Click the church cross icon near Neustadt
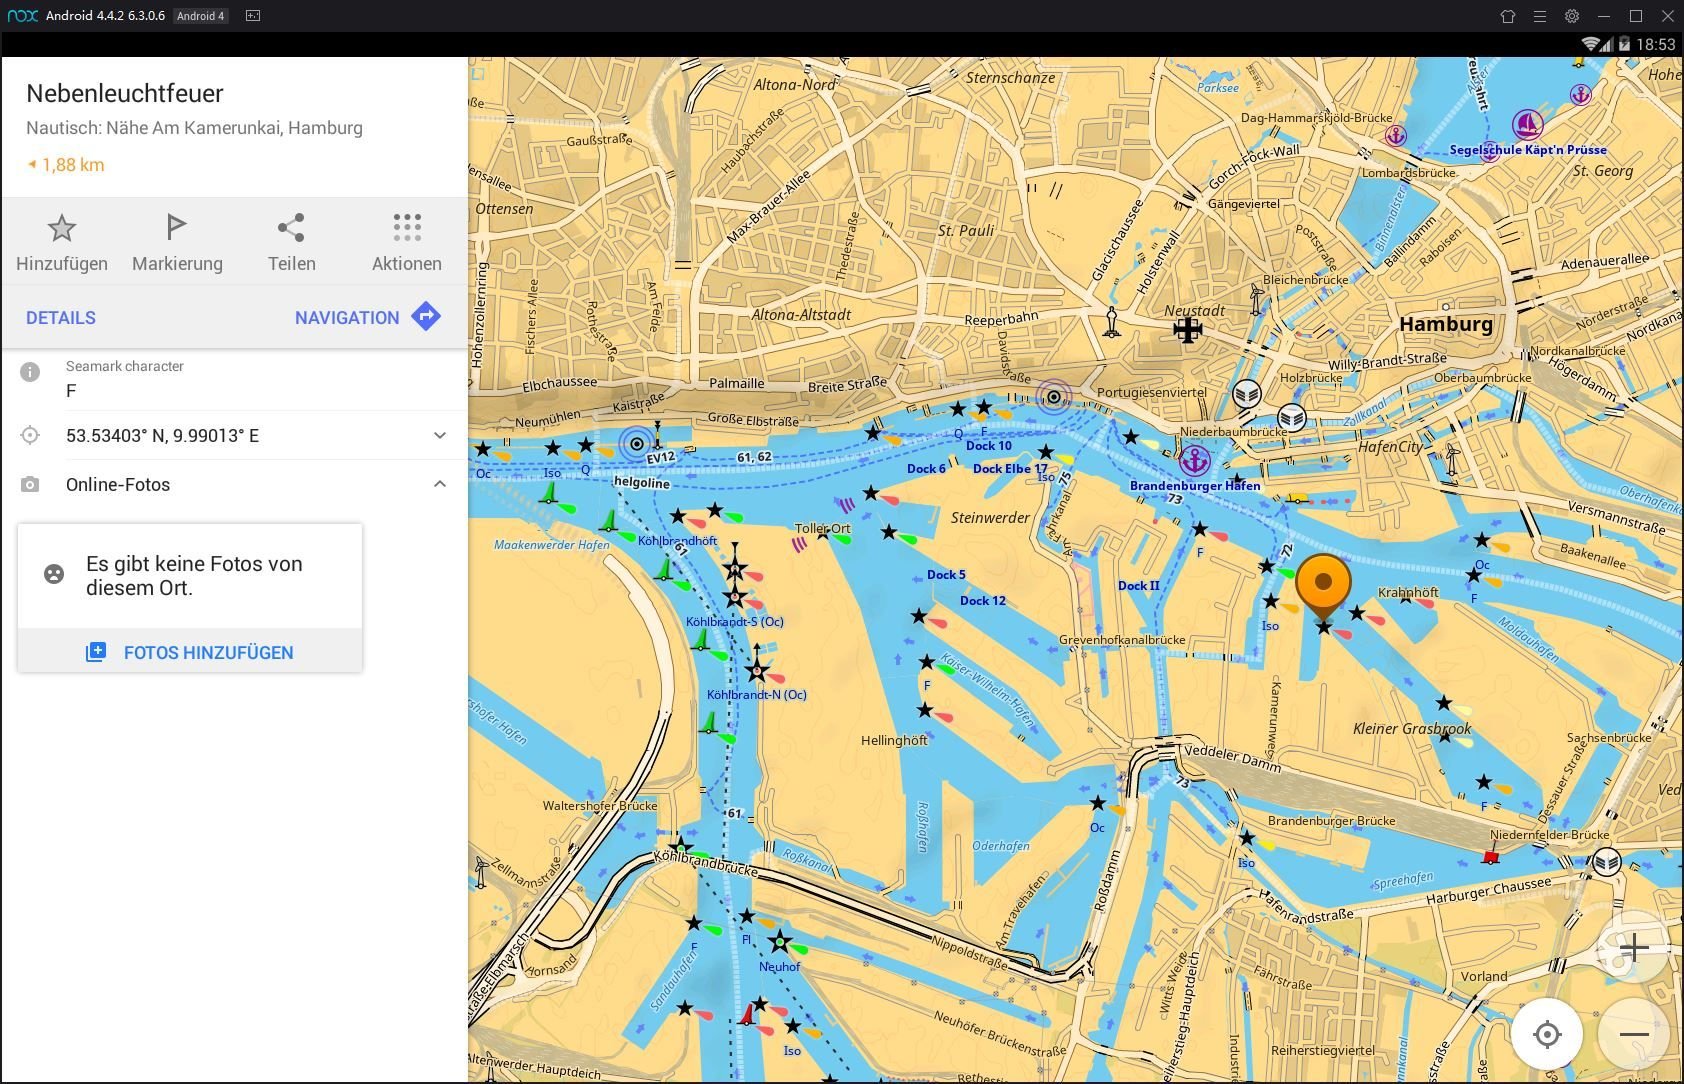 tap(1187, 329)
